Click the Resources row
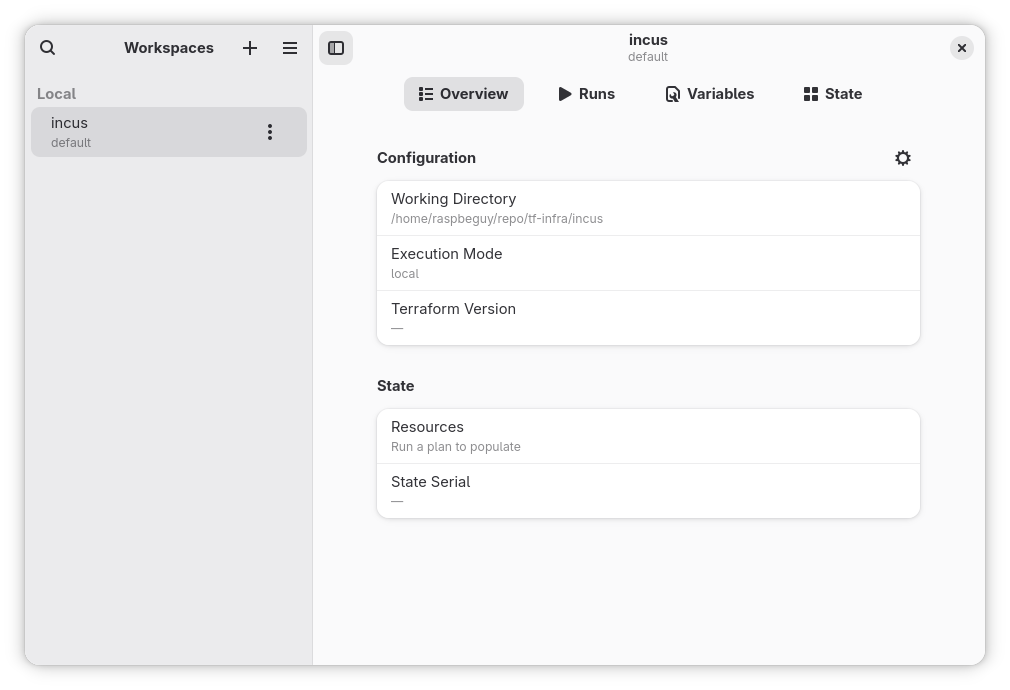This screenshot has width=1010, height=690. 648,436
